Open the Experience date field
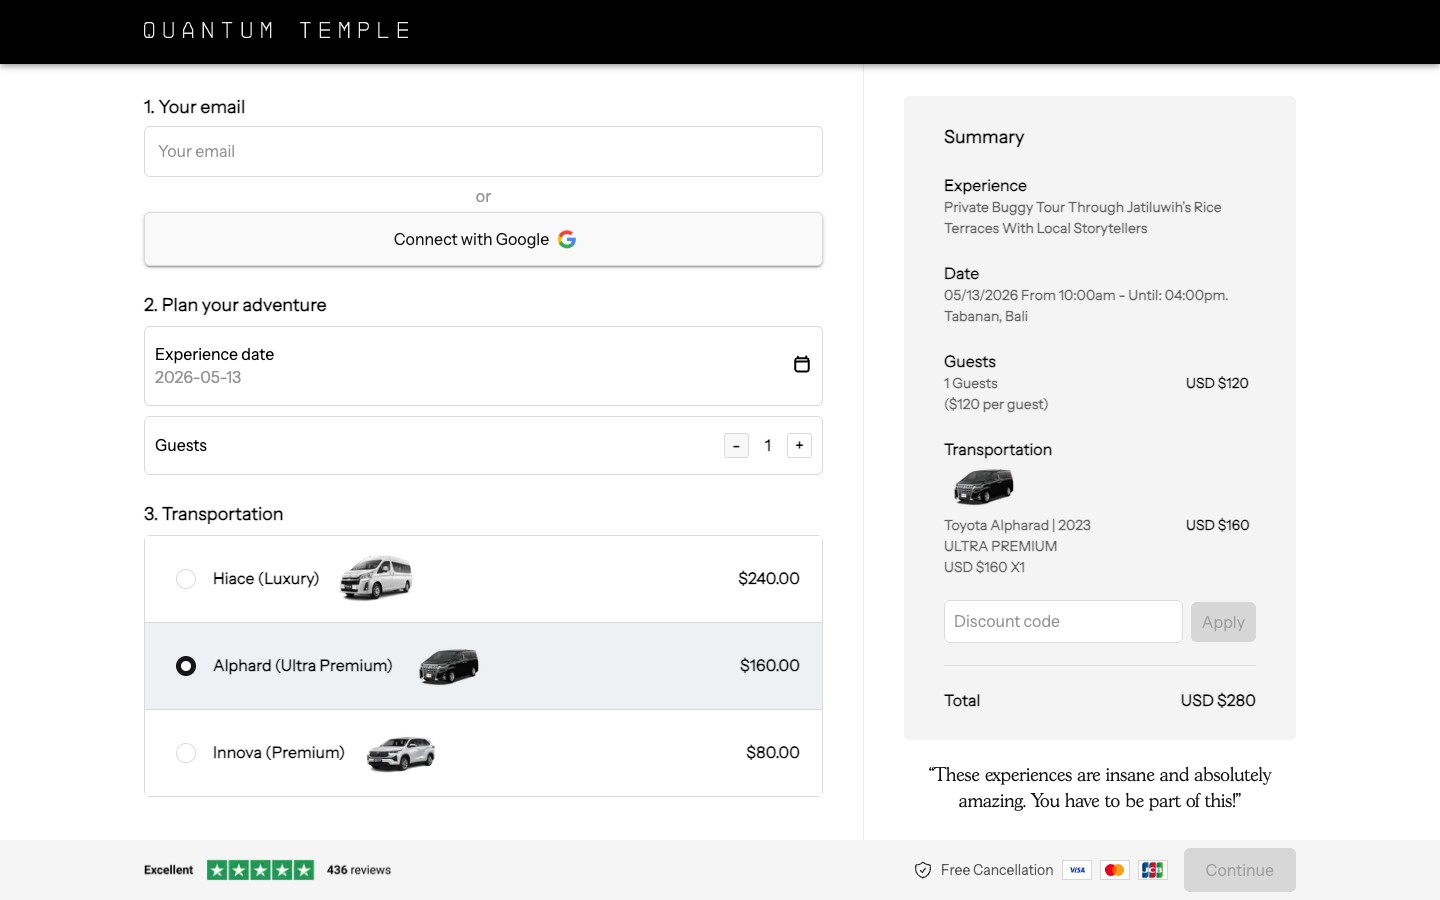Viewport: 1440px width, 900px height. coord(483,366)
